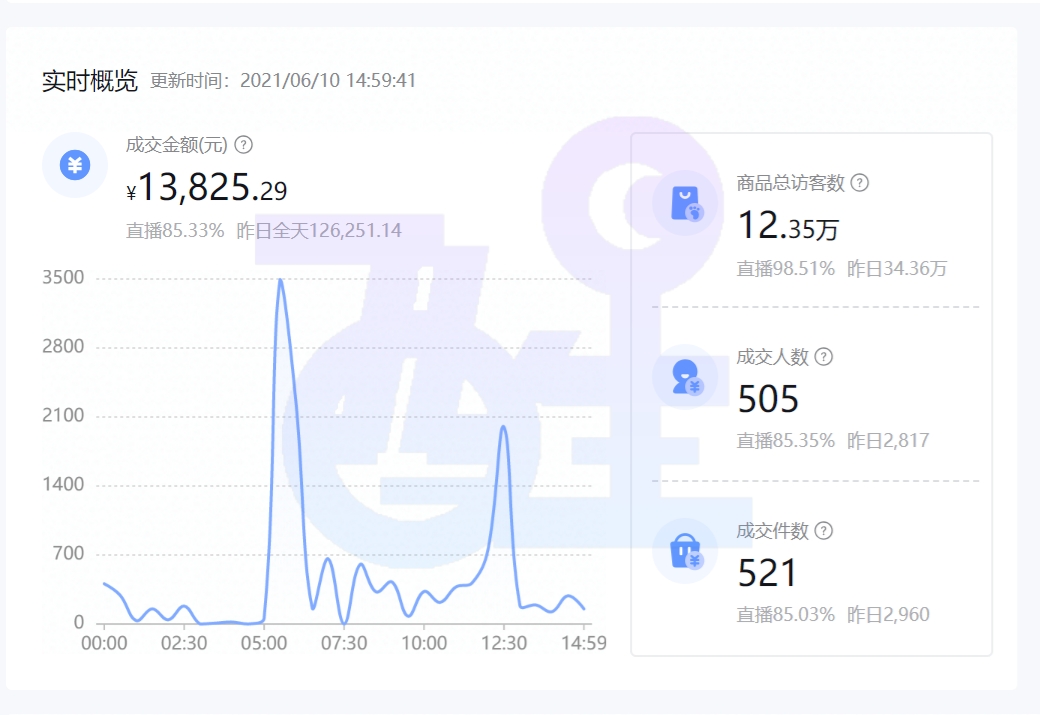Click the basket icon for 成交件数
1040x715 pixels.
coord(684,554)
